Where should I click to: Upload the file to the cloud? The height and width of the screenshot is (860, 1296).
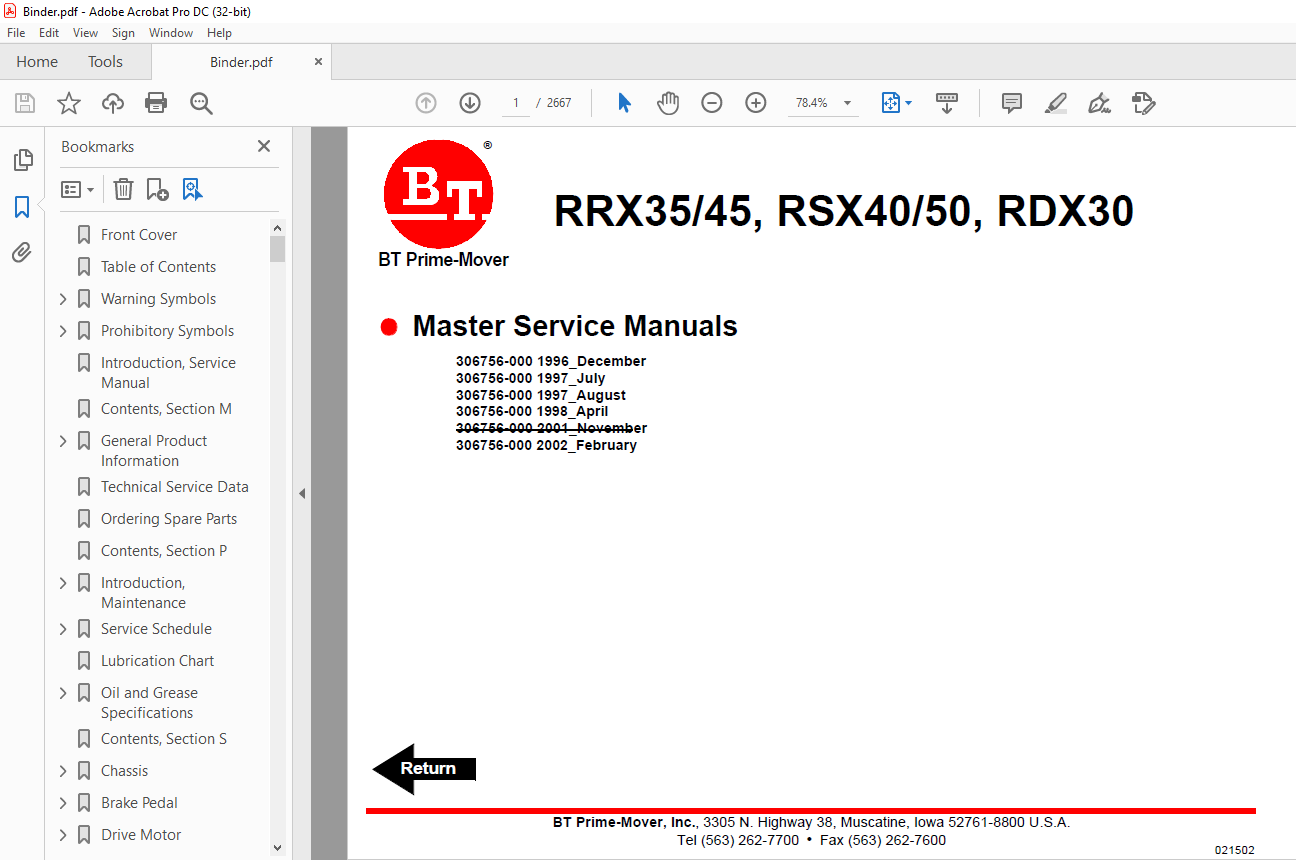[113, 103]
